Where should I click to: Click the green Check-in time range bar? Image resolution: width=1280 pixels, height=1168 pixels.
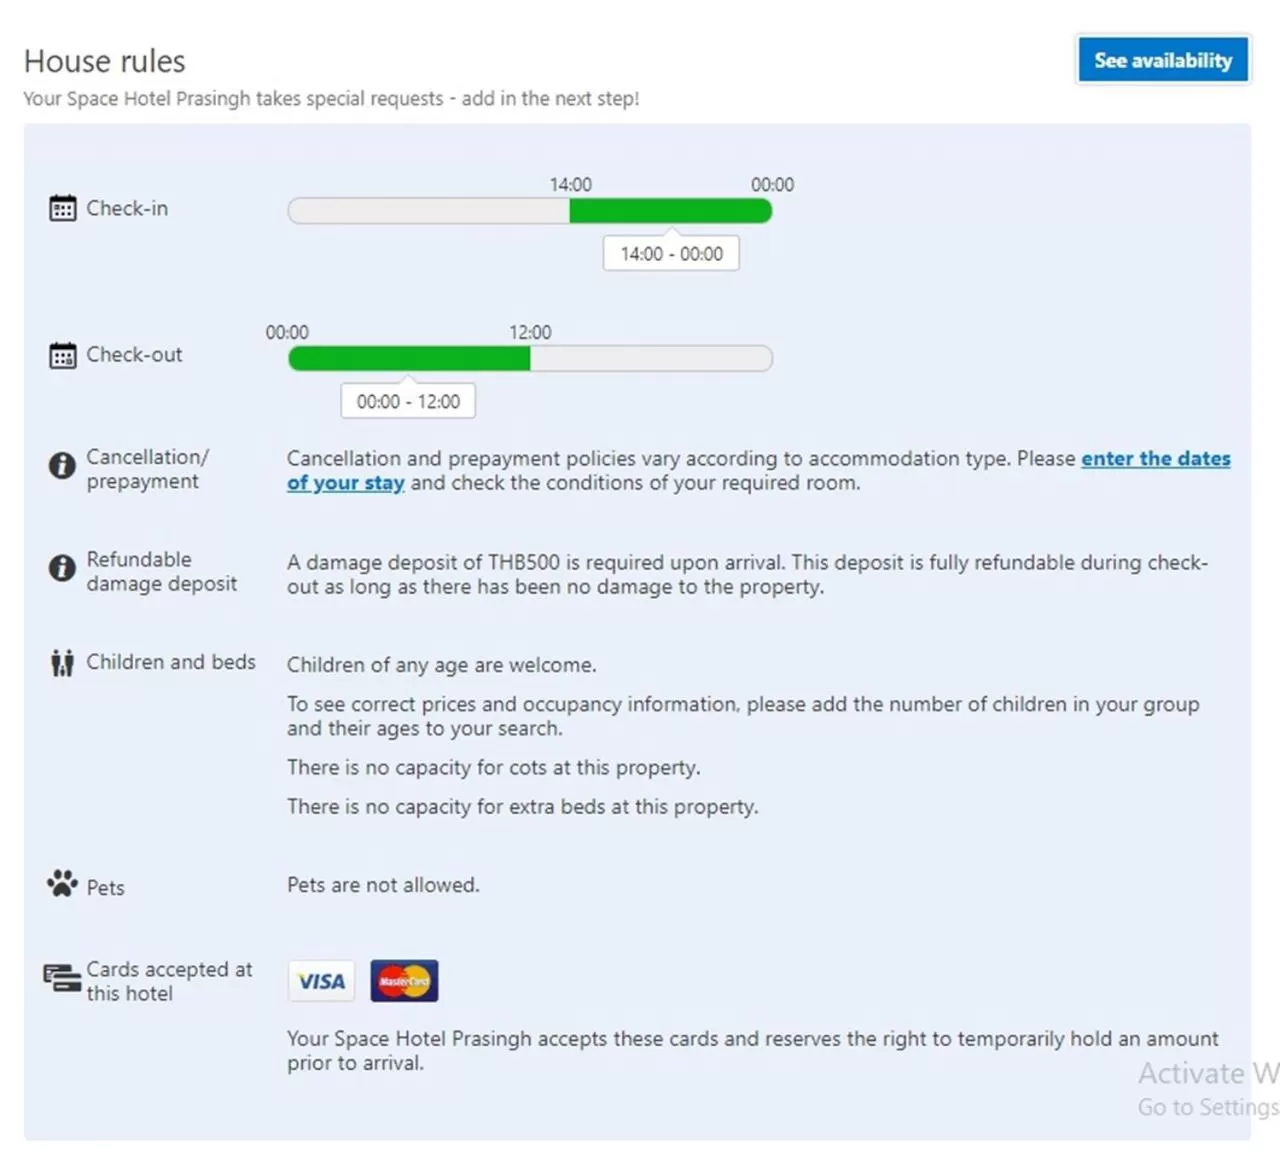pyautogui.click(x=670, y=211)
